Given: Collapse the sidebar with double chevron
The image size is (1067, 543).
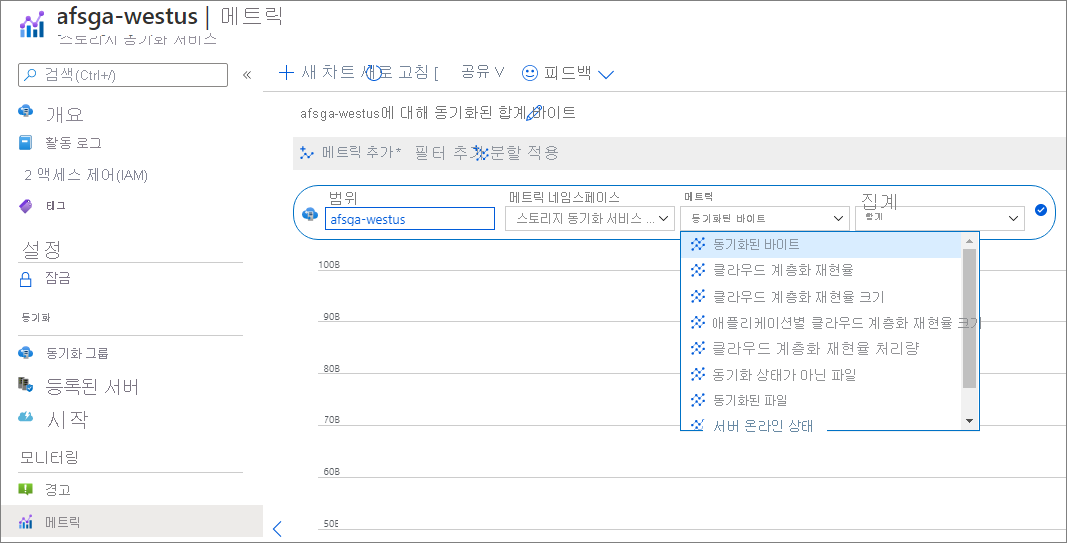Looking at the screenshot, I should coord(247,75).
